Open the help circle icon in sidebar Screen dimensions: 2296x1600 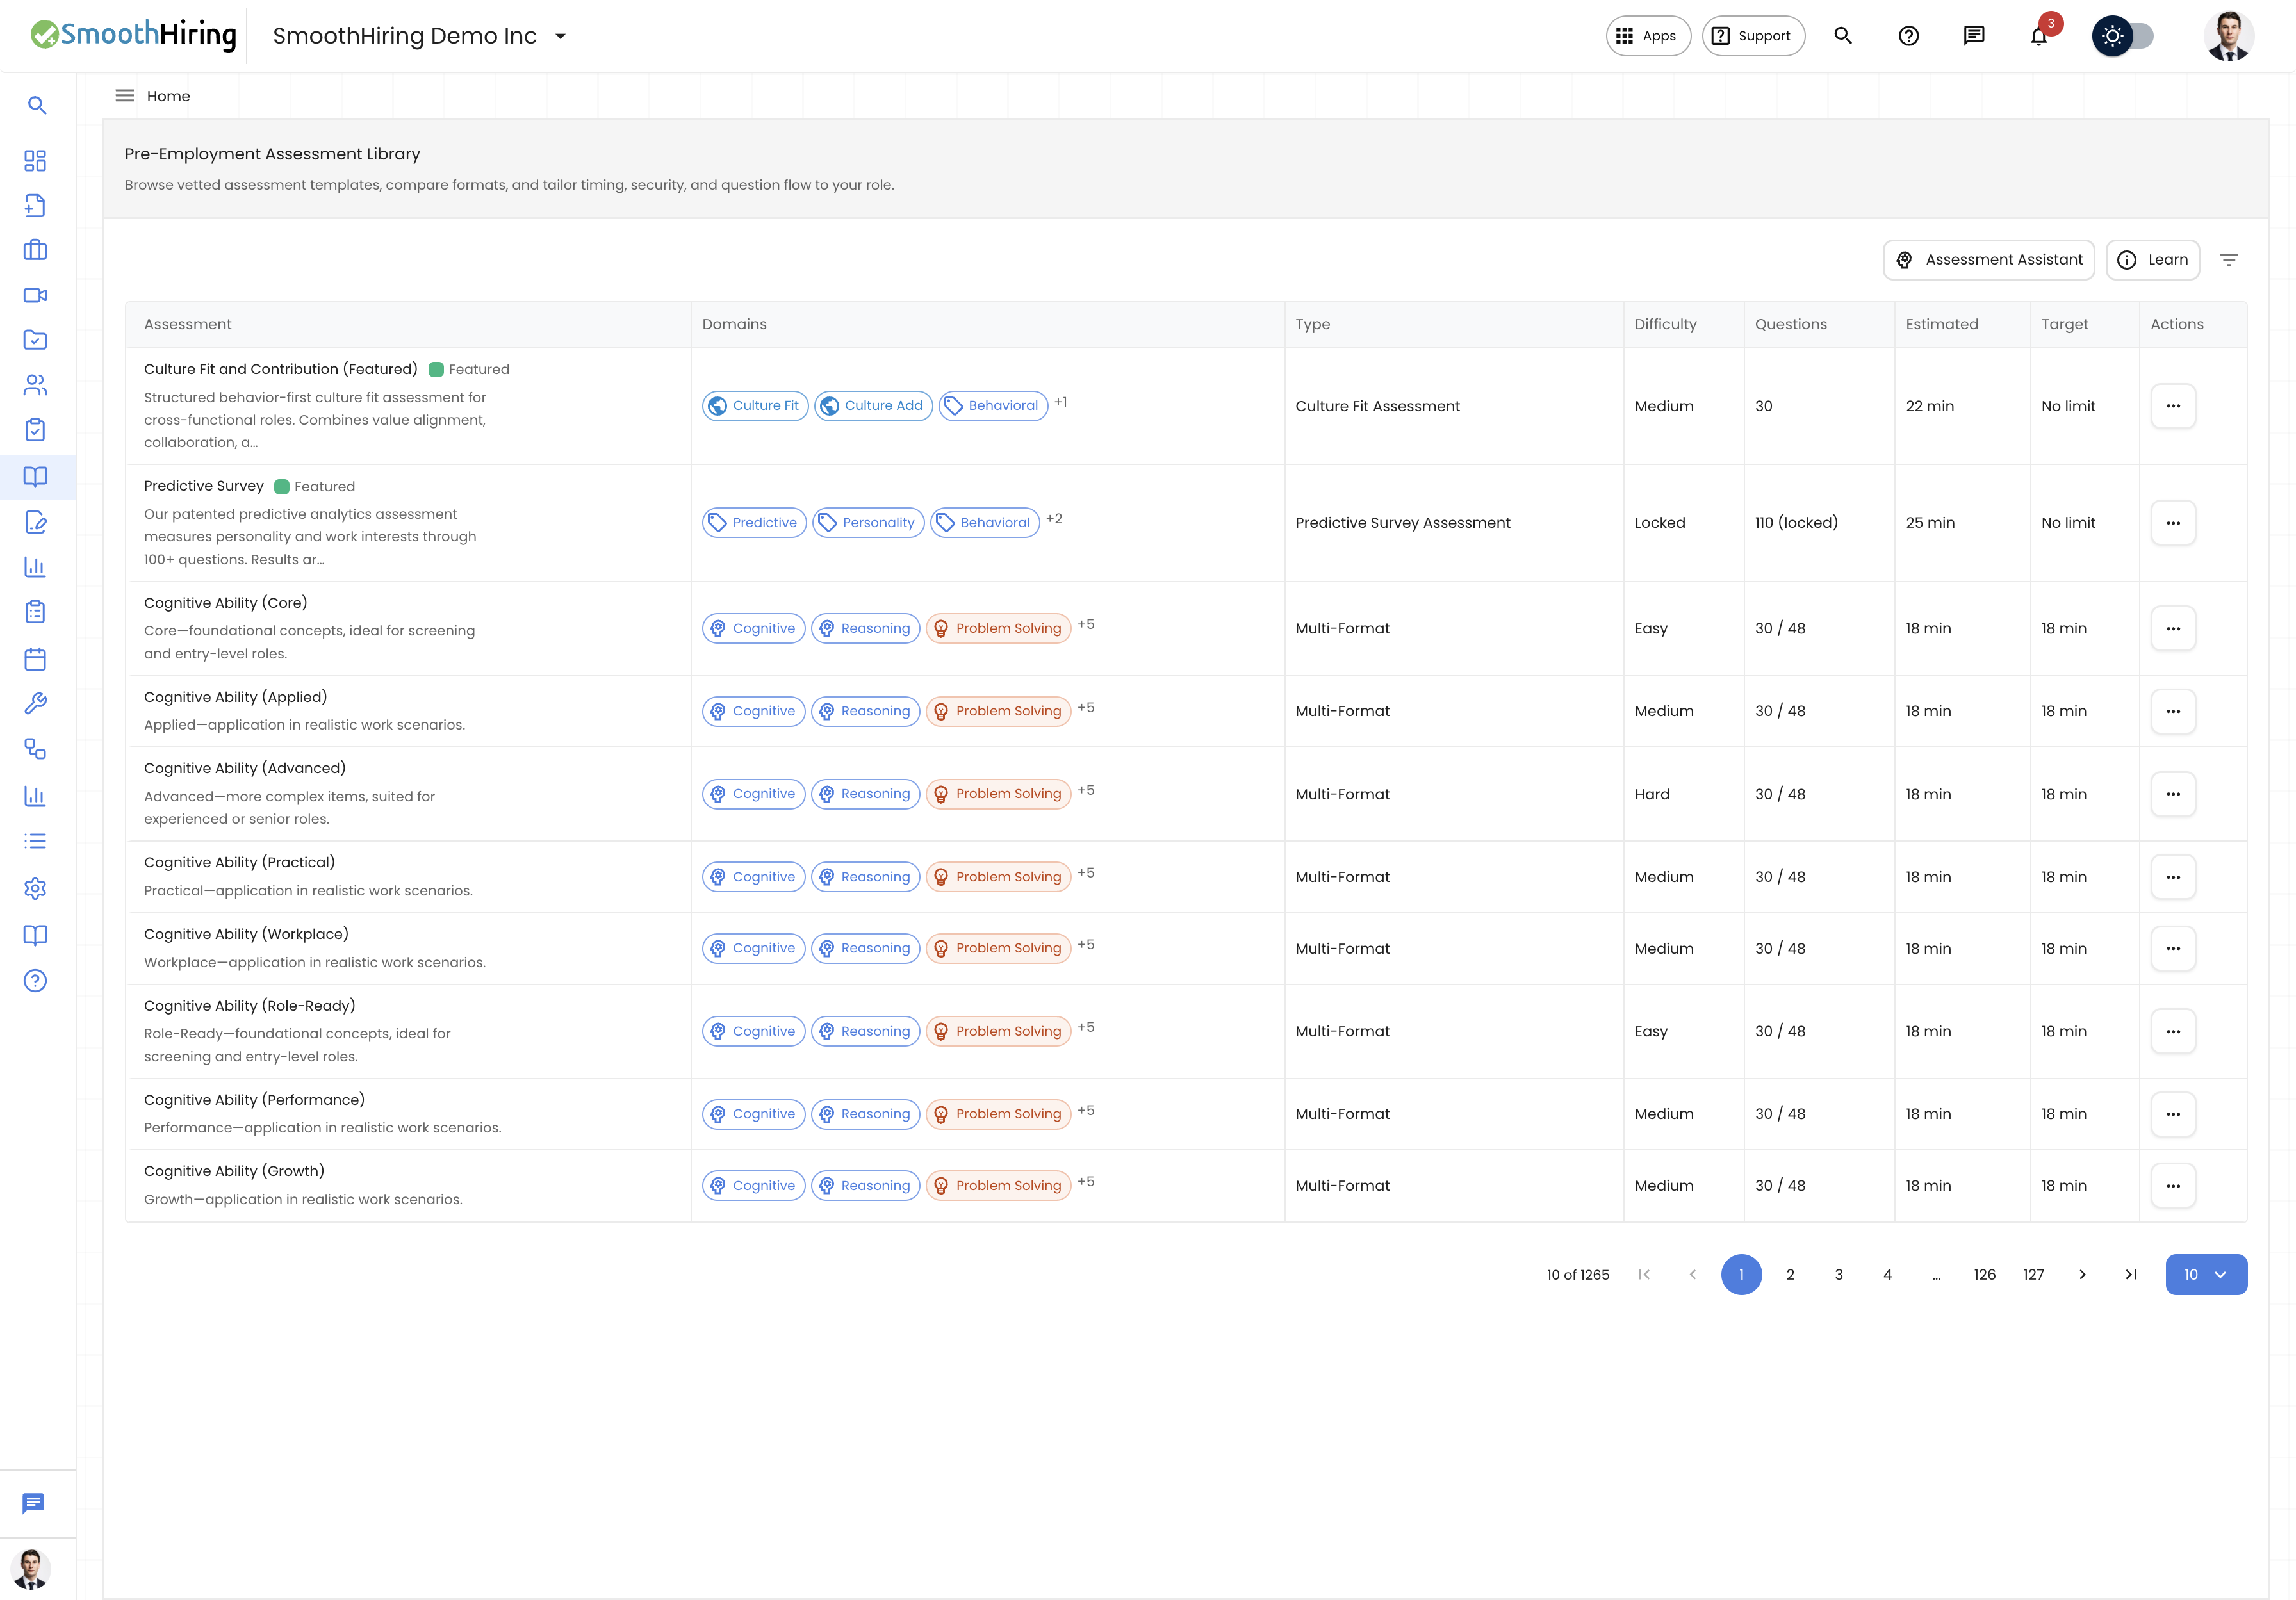pos(35,981)
